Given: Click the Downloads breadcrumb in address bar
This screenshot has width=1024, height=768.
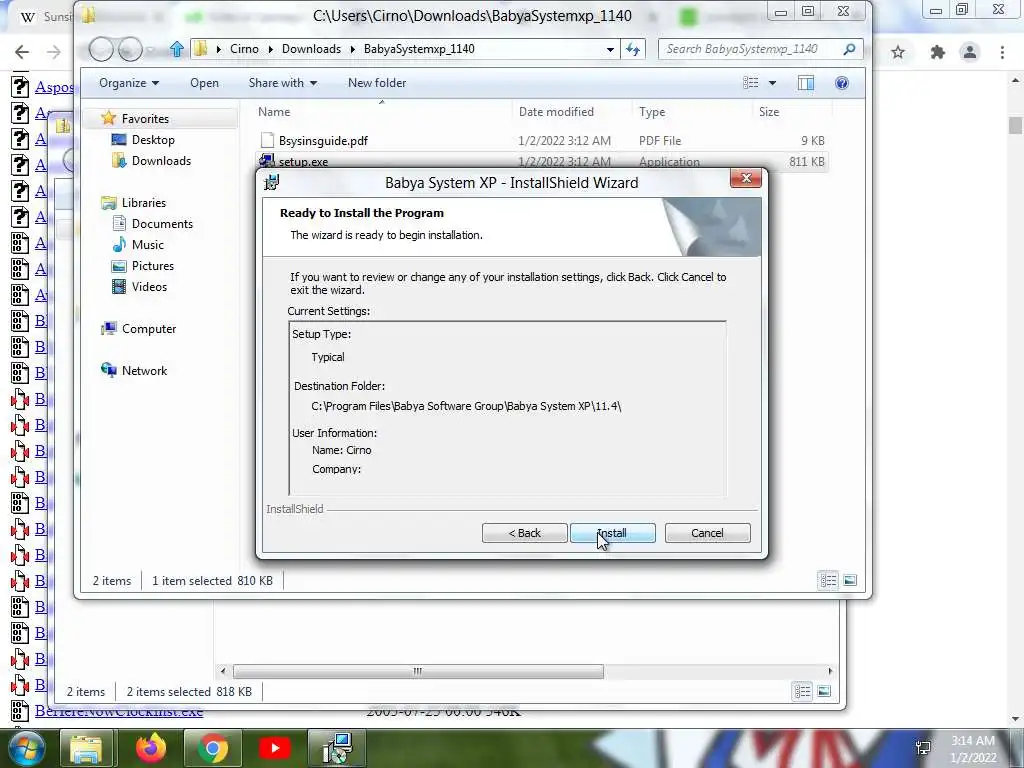Looking at the screenshot, I should coord(312,49).
